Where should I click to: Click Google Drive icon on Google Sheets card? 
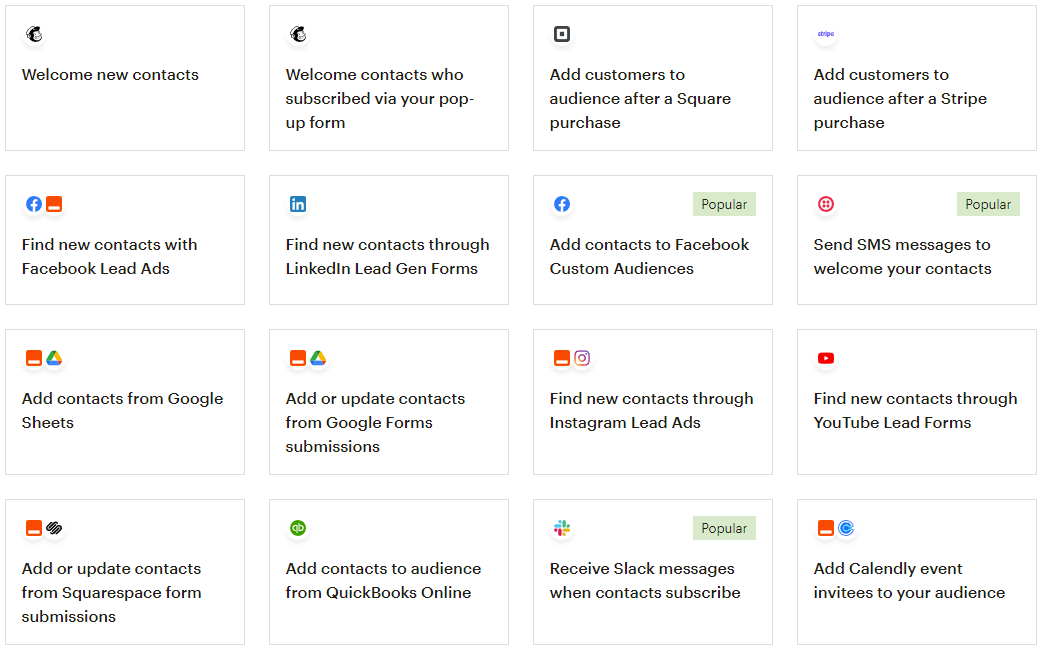coord(54,359)
